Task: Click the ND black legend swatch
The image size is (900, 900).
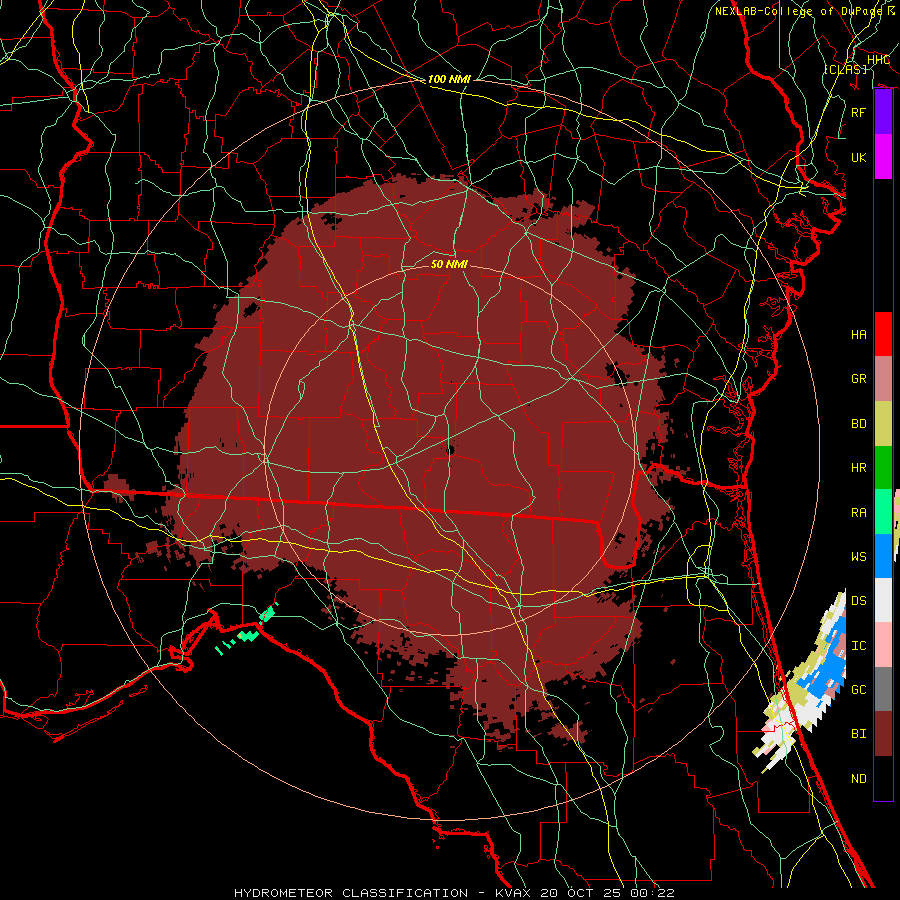Action: pos(883,778)
